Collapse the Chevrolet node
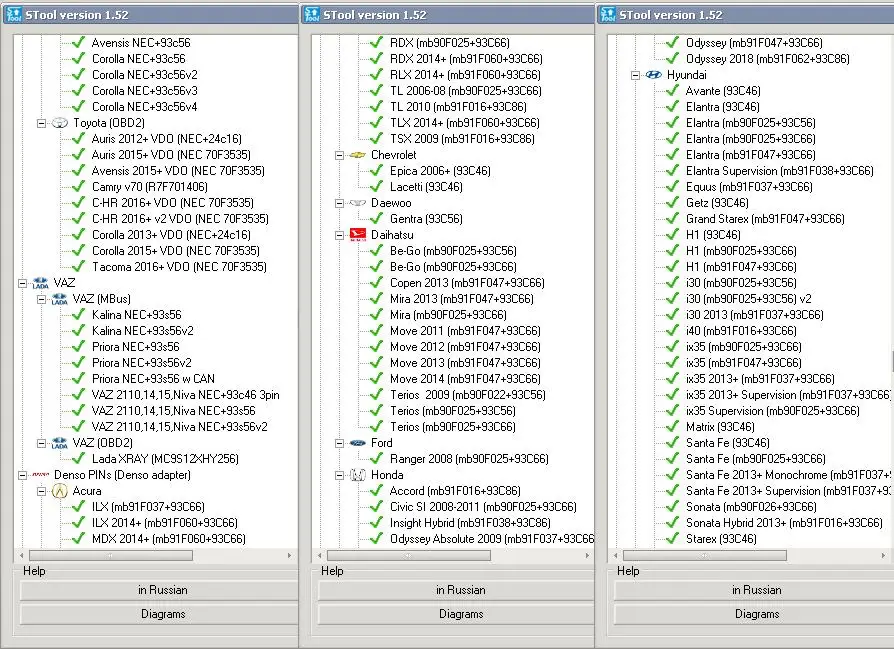 (x=339, y=155)
